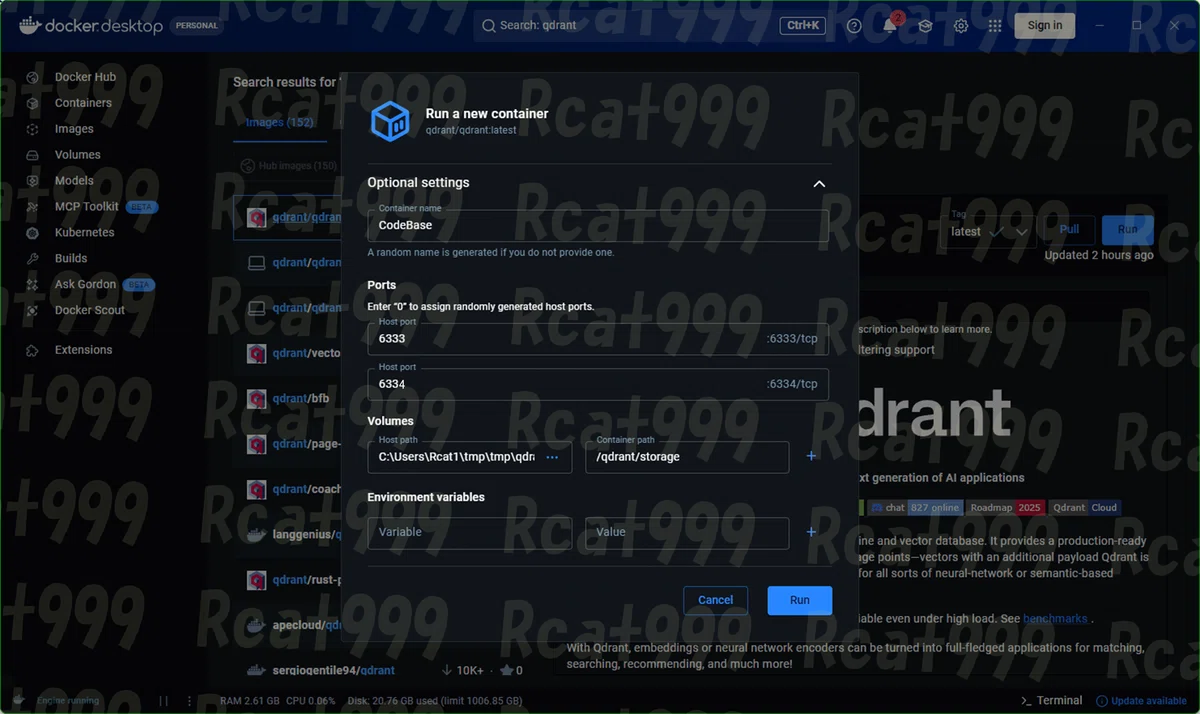Click the Docker Hub sidebar icon
The height and width of the screenshot is (714, 1200).
point(33,77)
